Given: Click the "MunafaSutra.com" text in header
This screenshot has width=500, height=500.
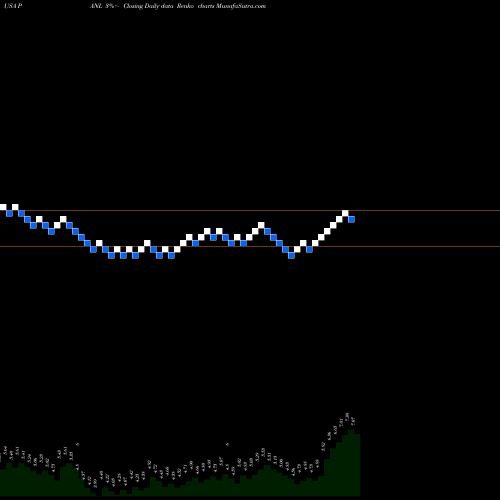Looking at the screenshot, I should (x=241, y=6).
